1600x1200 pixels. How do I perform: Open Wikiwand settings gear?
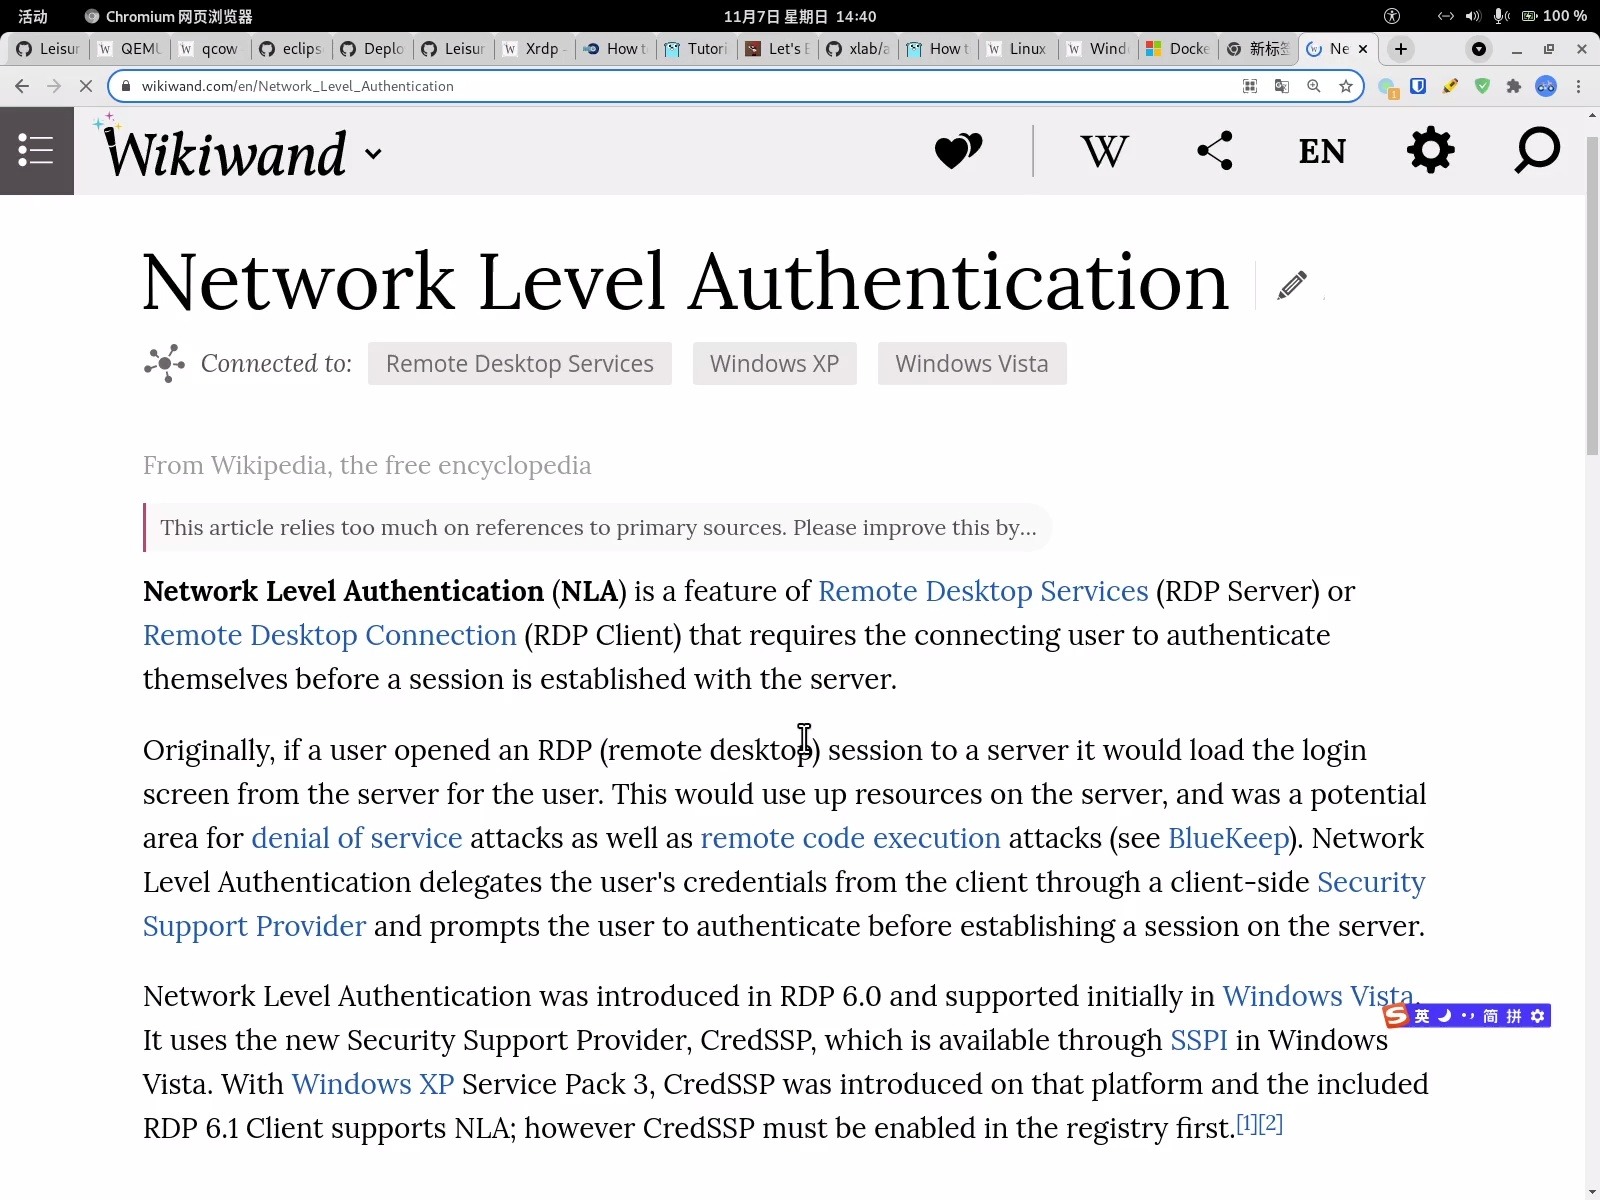(x=1430, y=151)
